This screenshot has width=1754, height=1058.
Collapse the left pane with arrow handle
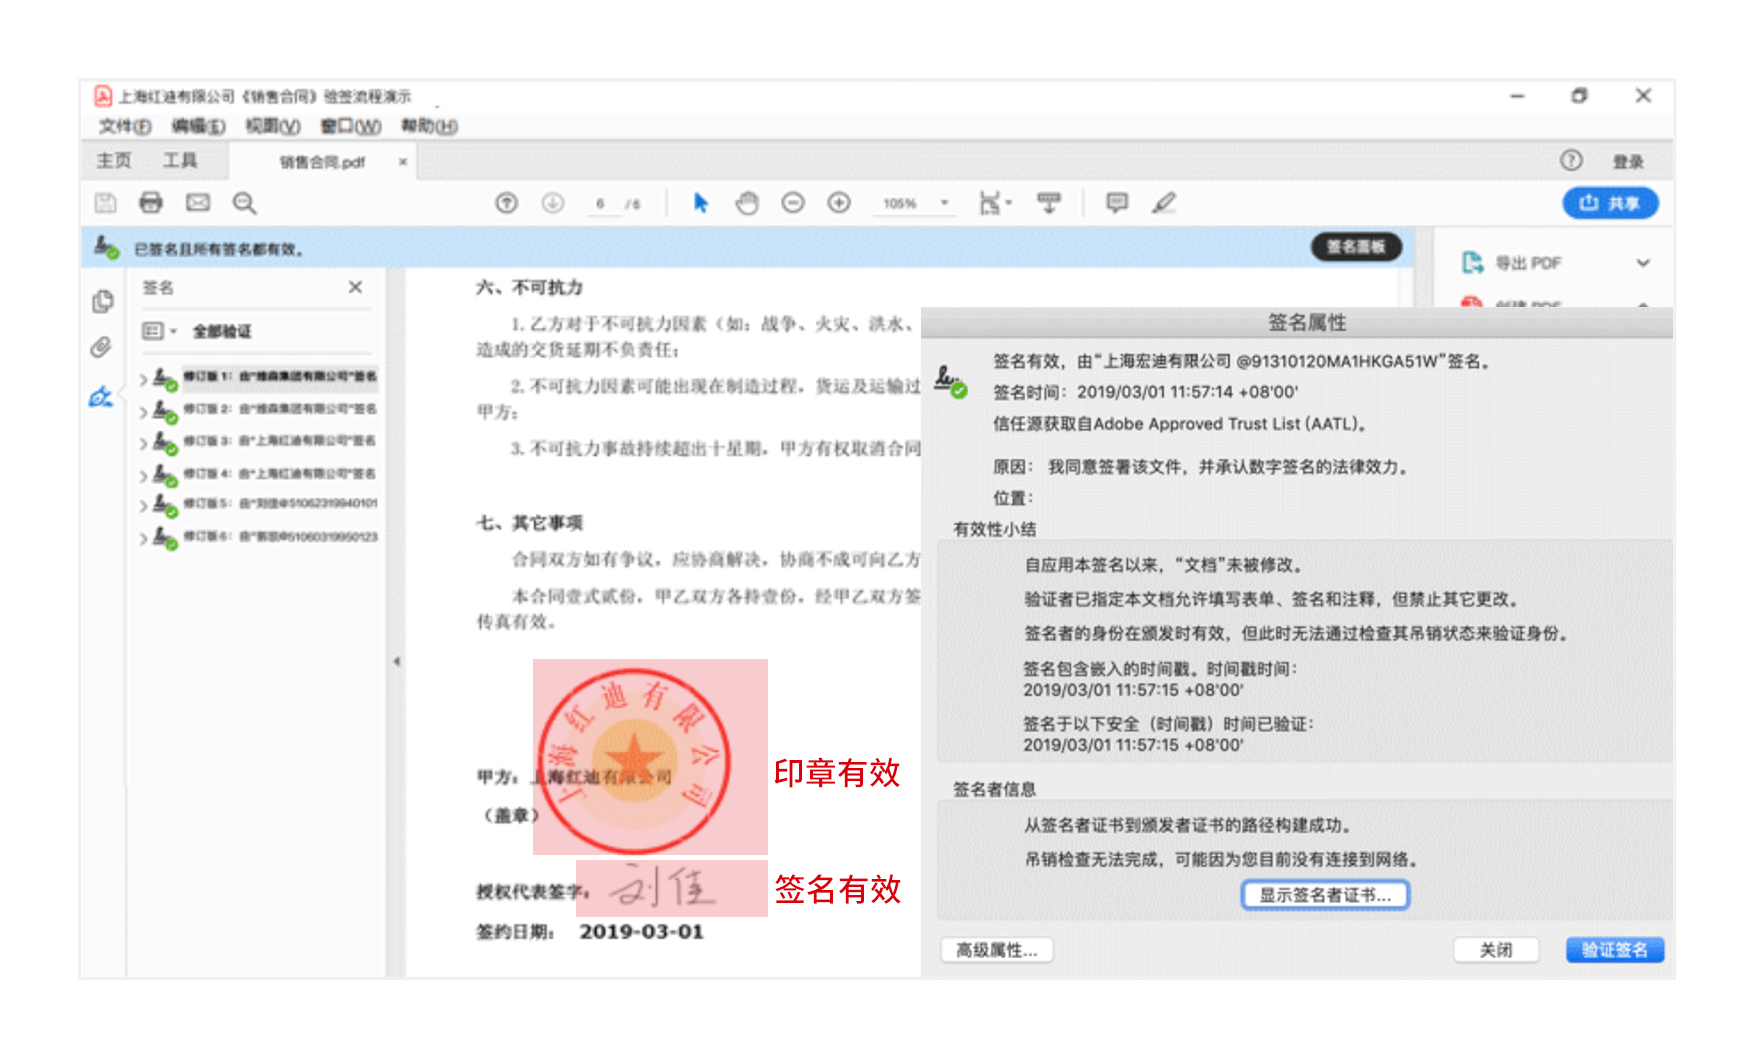[397, 661]
